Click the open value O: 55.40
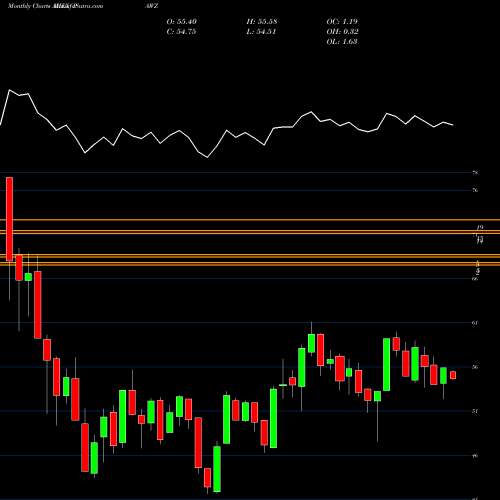Screen dimensions: 500x500 click(181, 22)
